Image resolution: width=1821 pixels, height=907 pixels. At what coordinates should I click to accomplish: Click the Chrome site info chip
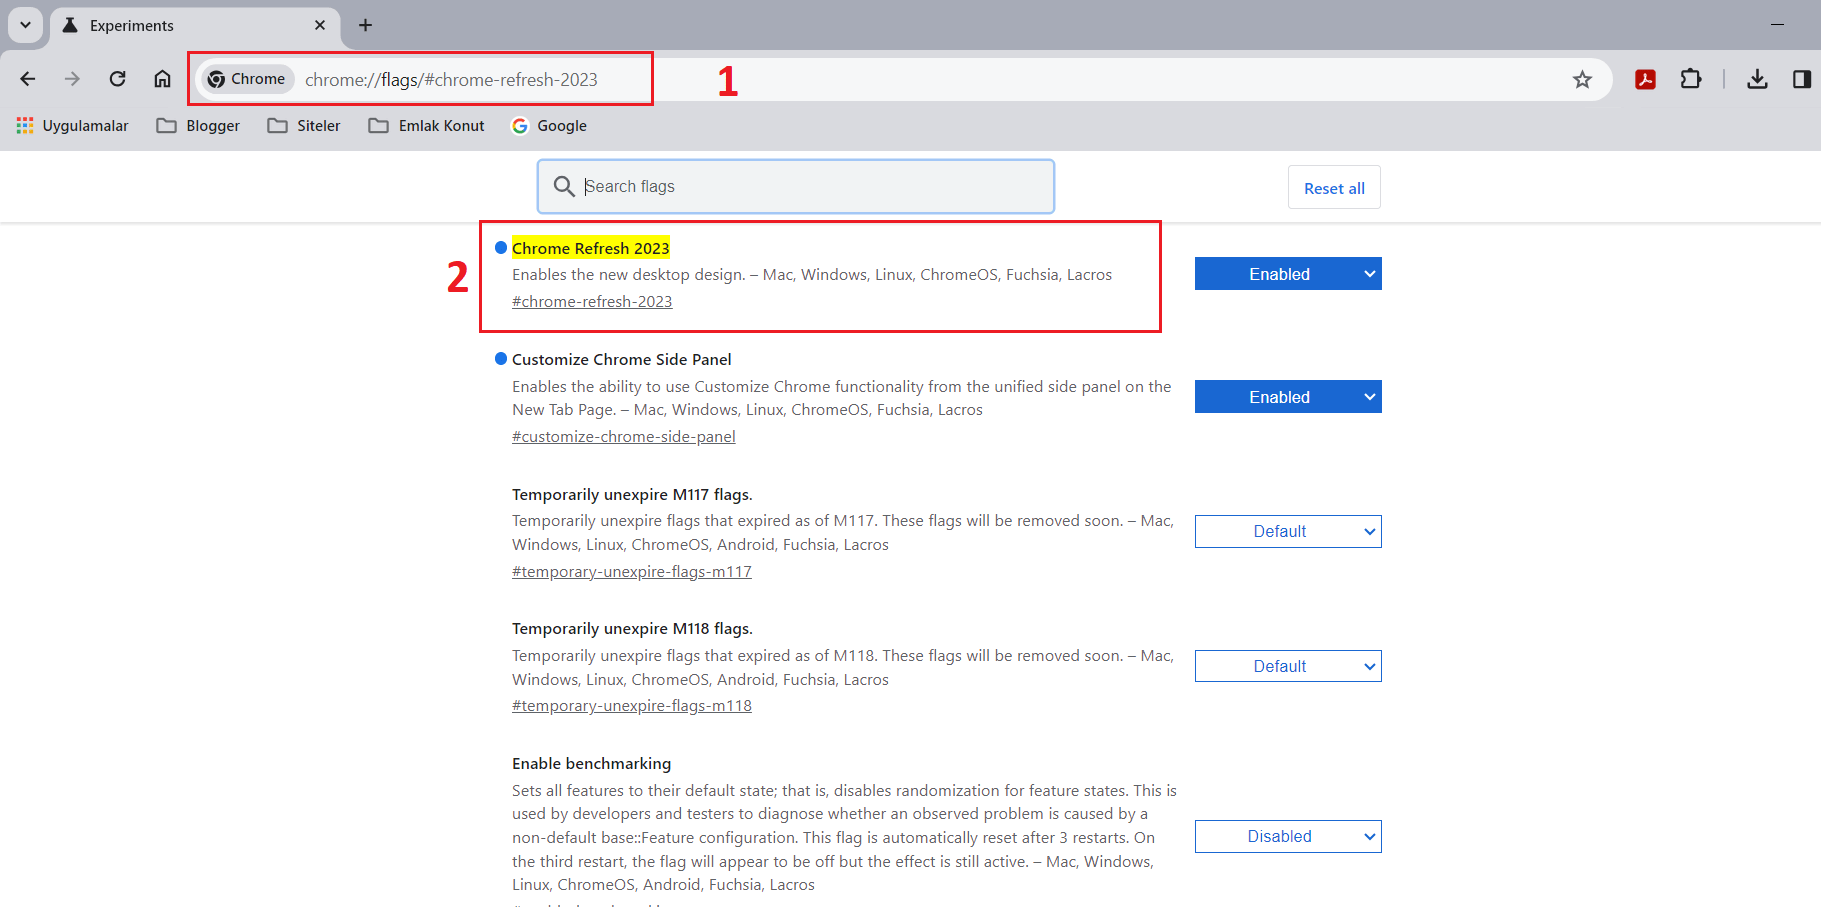coord(247,79)
